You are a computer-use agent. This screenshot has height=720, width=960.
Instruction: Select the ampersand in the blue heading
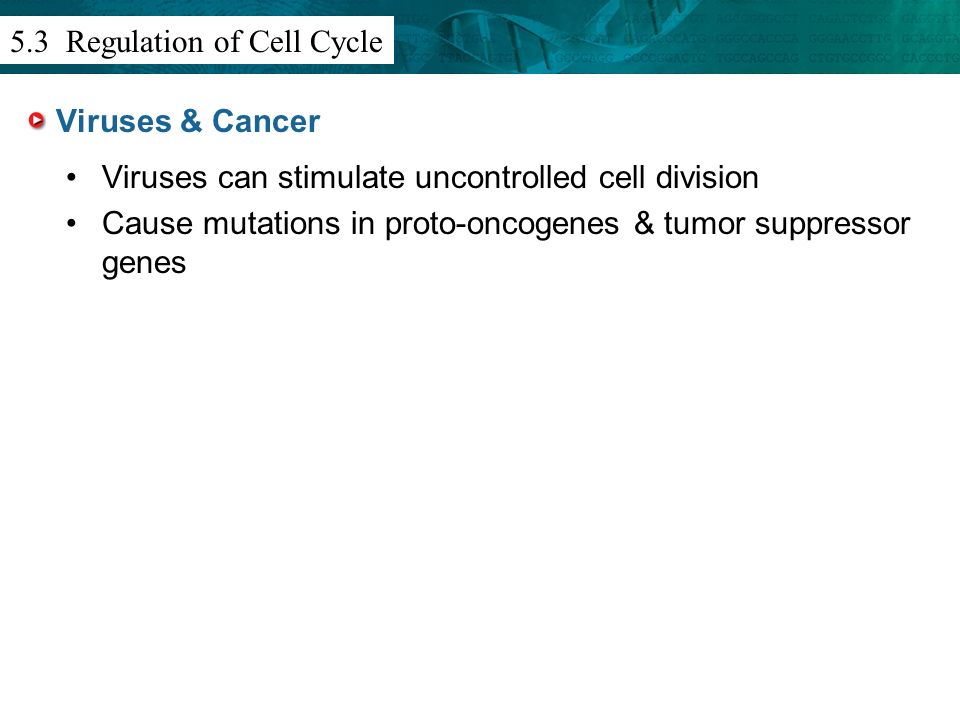[x=191, y=121]
